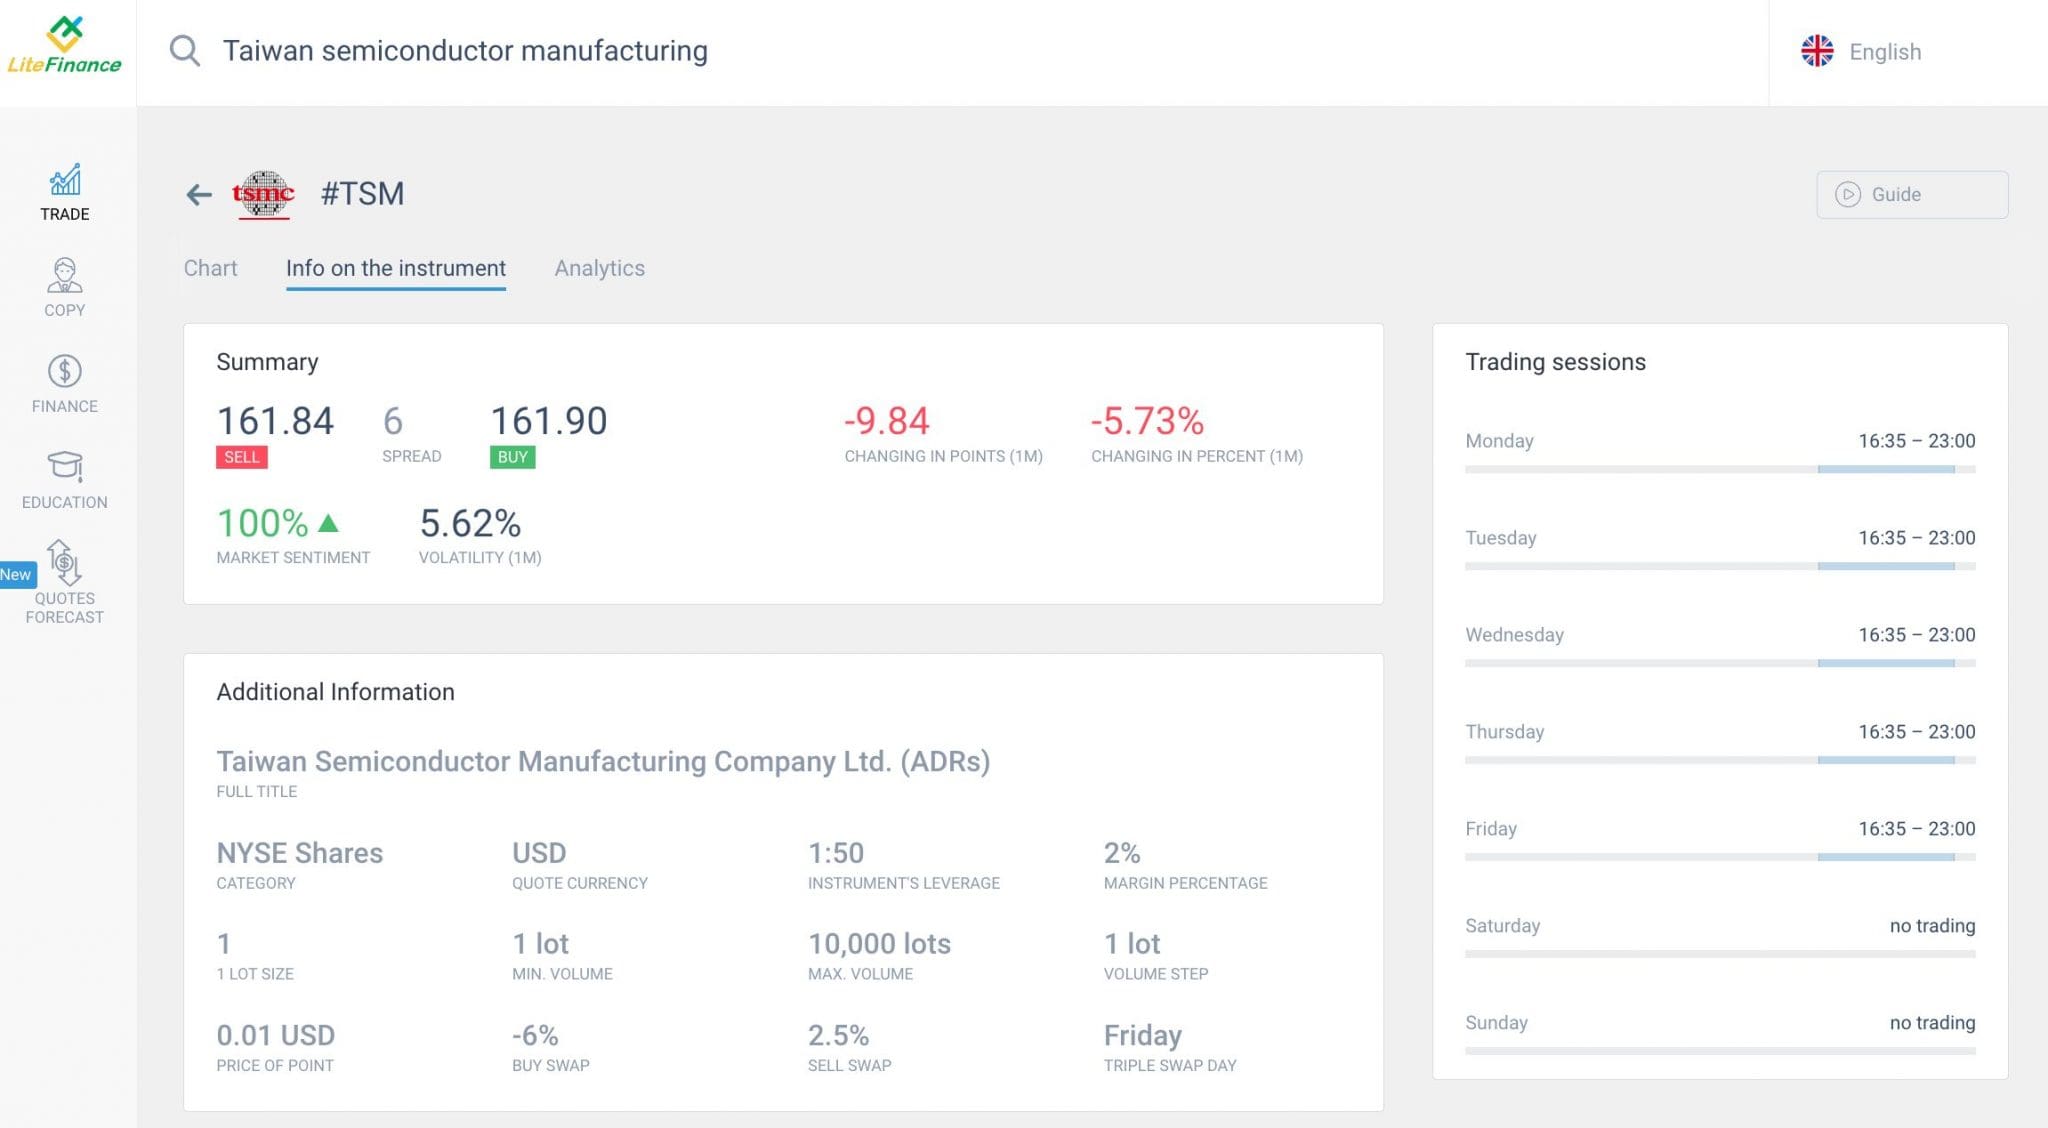The image size is (2048, 1128).
Task: Switch to the Chart tab
Action: (210, 268)
